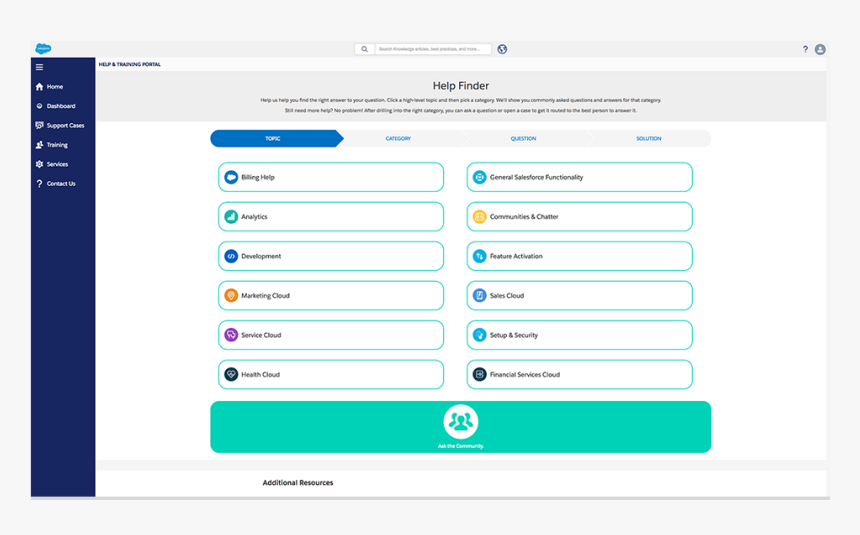Click the Contact Us question mark icon
The width and height of the screenshot is (860, 535).
click(x=39, y=184)
